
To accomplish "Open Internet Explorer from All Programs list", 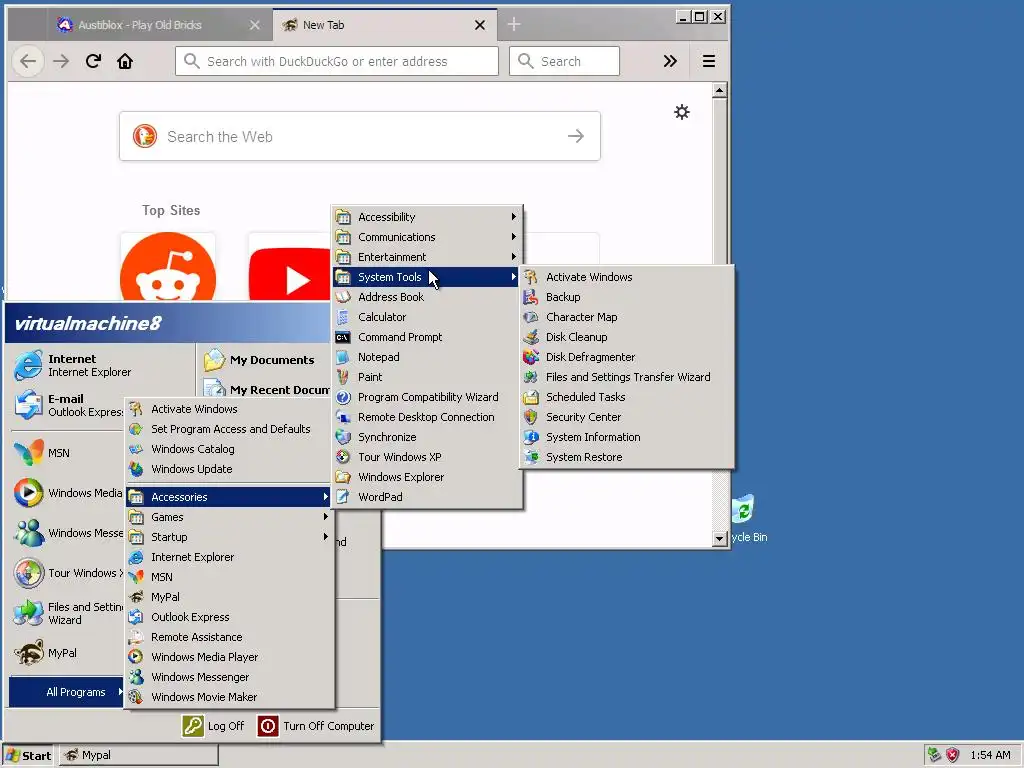I will point(229,557).
